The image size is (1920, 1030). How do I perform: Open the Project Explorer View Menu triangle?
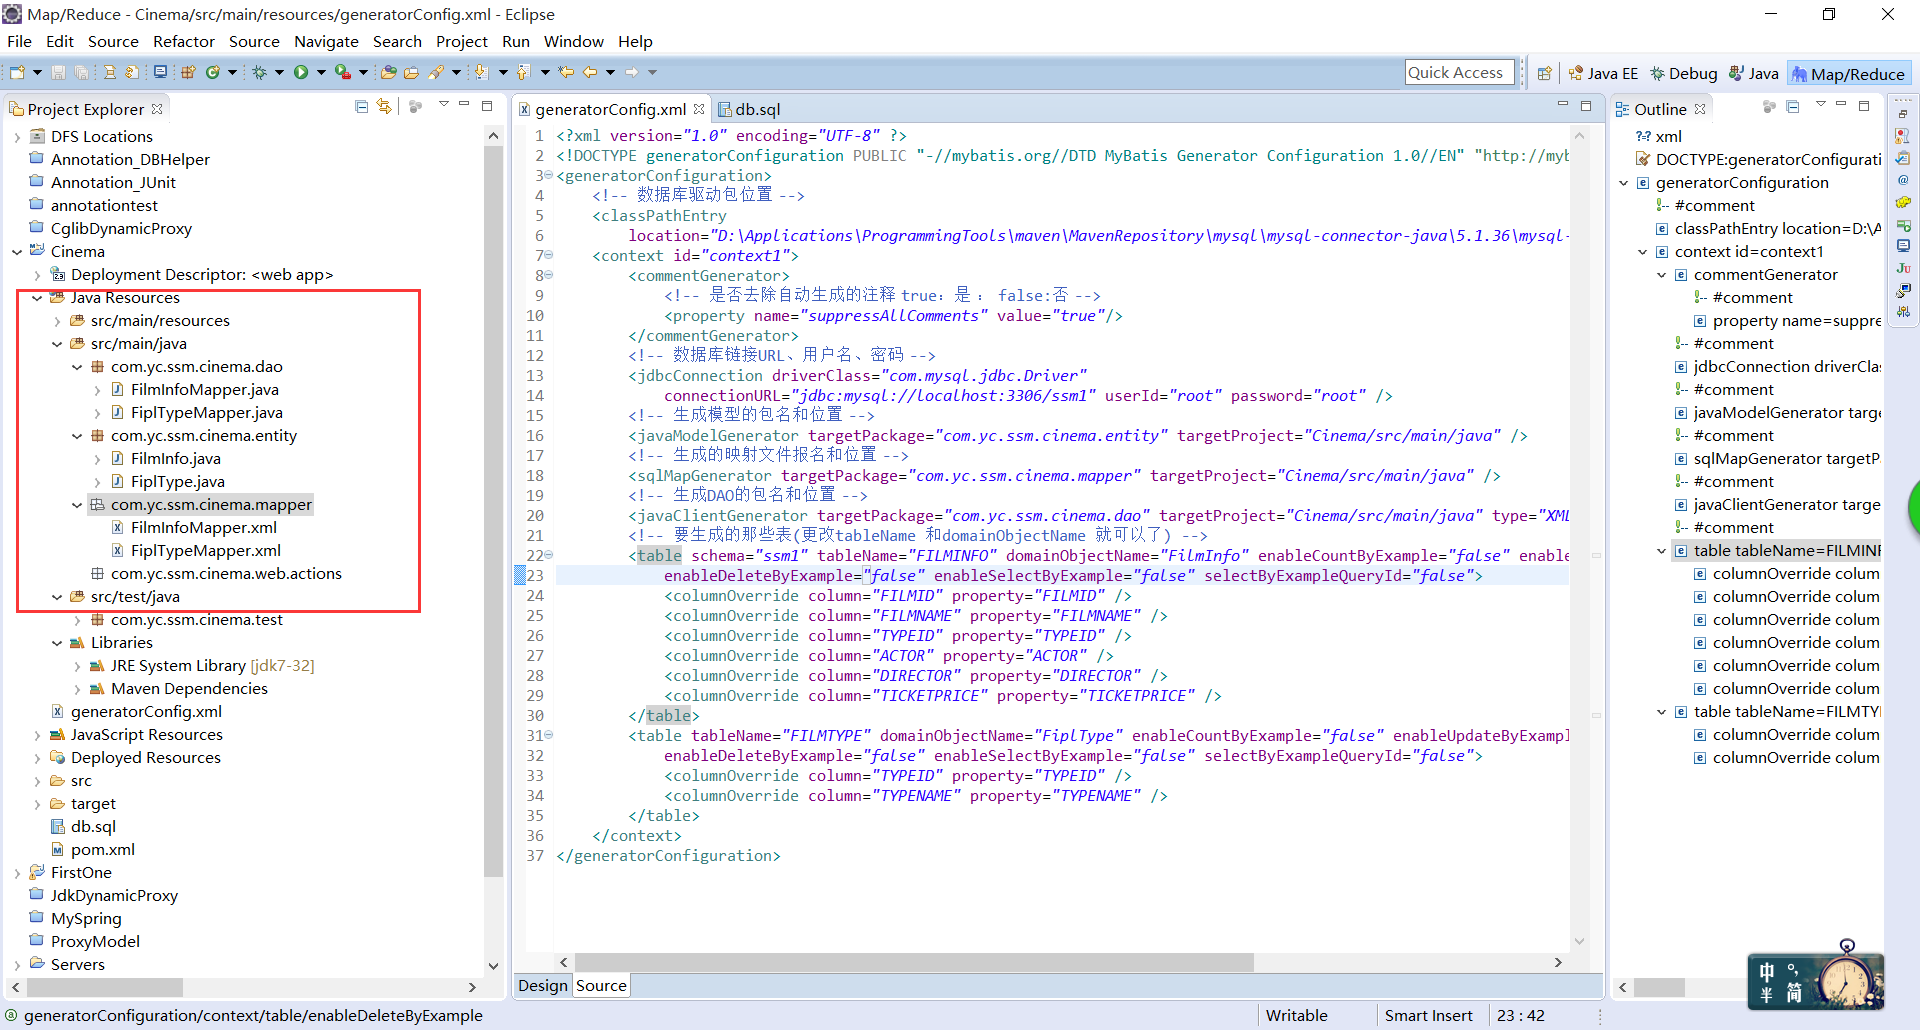tap(443, 105)
